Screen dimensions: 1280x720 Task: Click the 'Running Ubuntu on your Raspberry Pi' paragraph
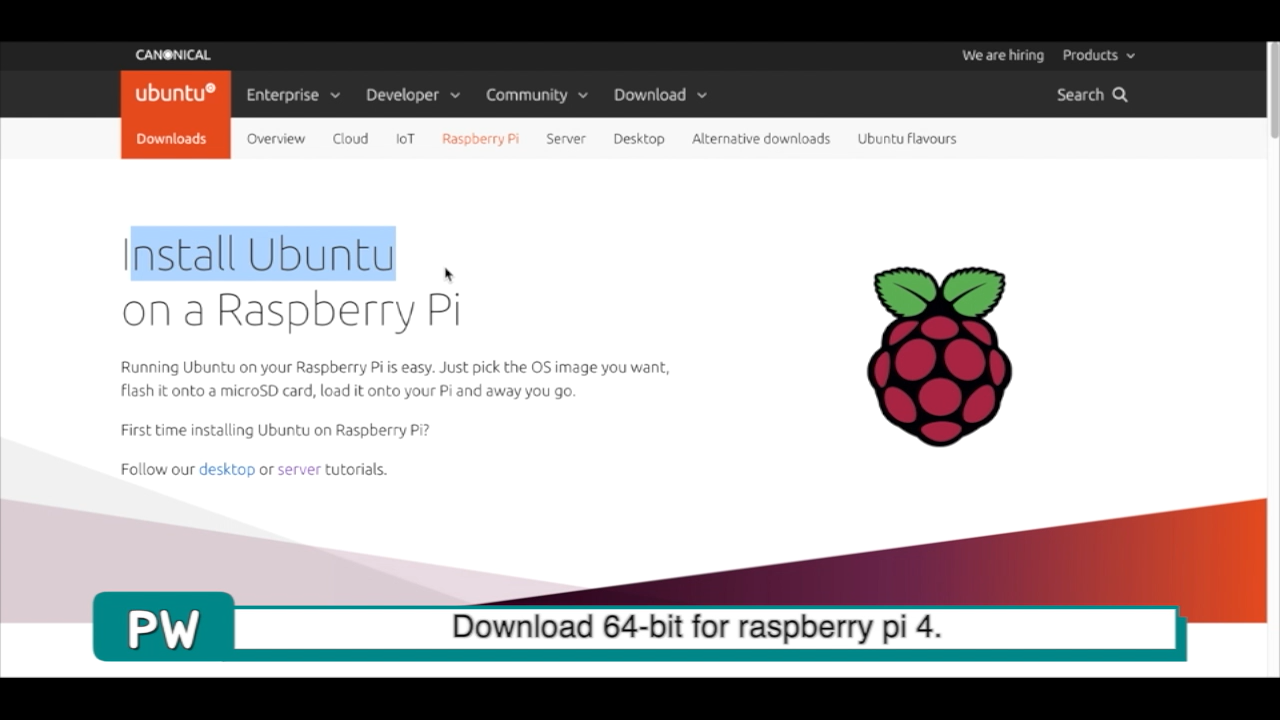click(x=395, y=379)
